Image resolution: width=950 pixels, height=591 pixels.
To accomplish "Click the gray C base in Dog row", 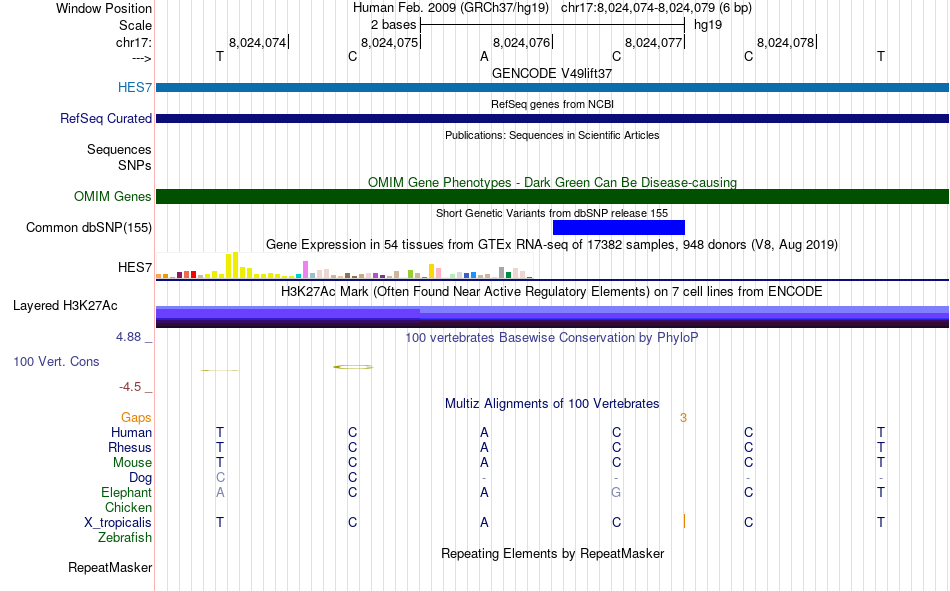I will coord(221,478).
